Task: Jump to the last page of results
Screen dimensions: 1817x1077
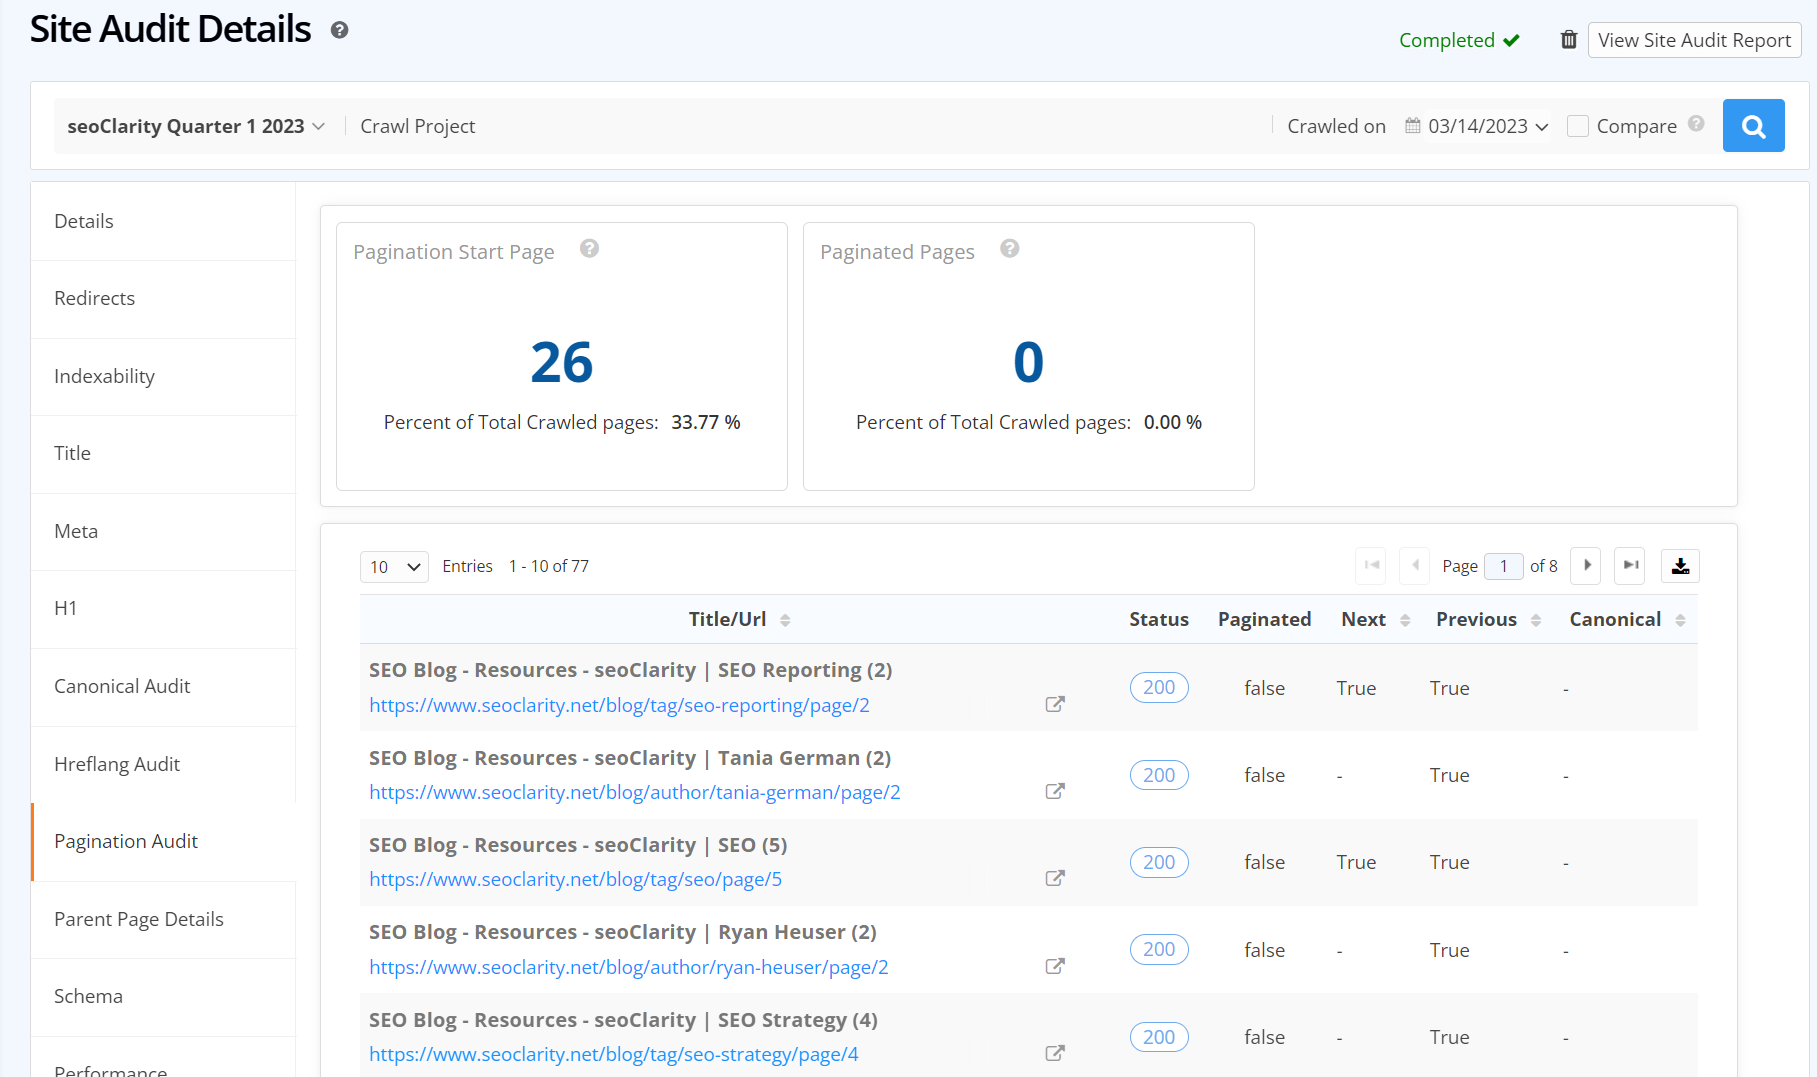Action: coord(1629,566)
